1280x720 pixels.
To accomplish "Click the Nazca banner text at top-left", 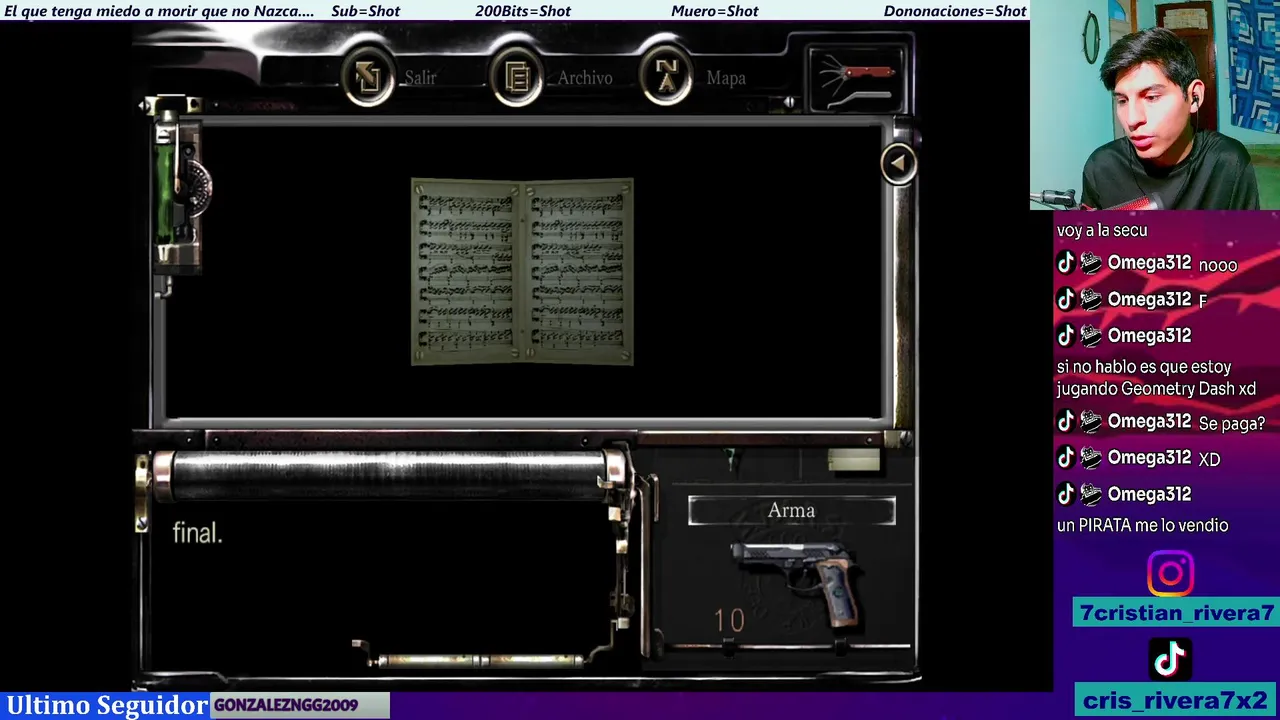I will coord(159,11).
